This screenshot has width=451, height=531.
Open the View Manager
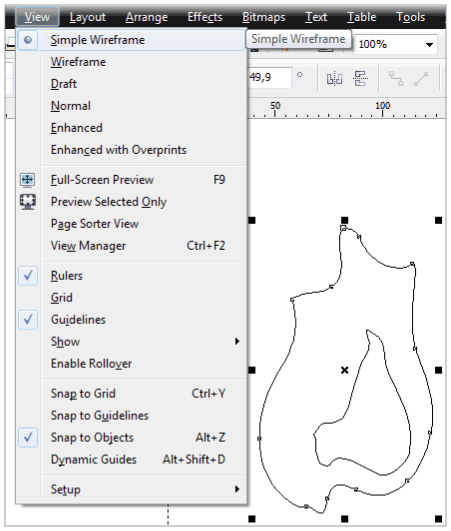click(x=131, y=246)
